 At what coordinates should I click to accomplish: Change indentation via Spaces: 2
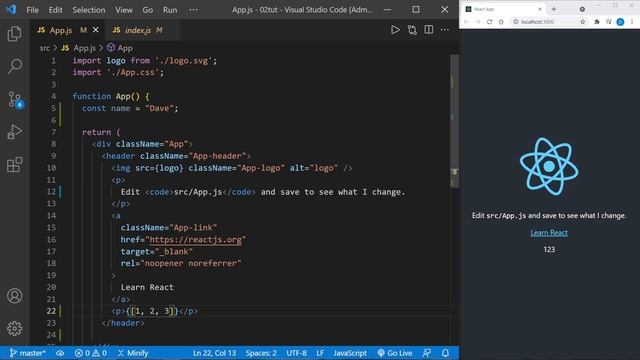point(261,353)
